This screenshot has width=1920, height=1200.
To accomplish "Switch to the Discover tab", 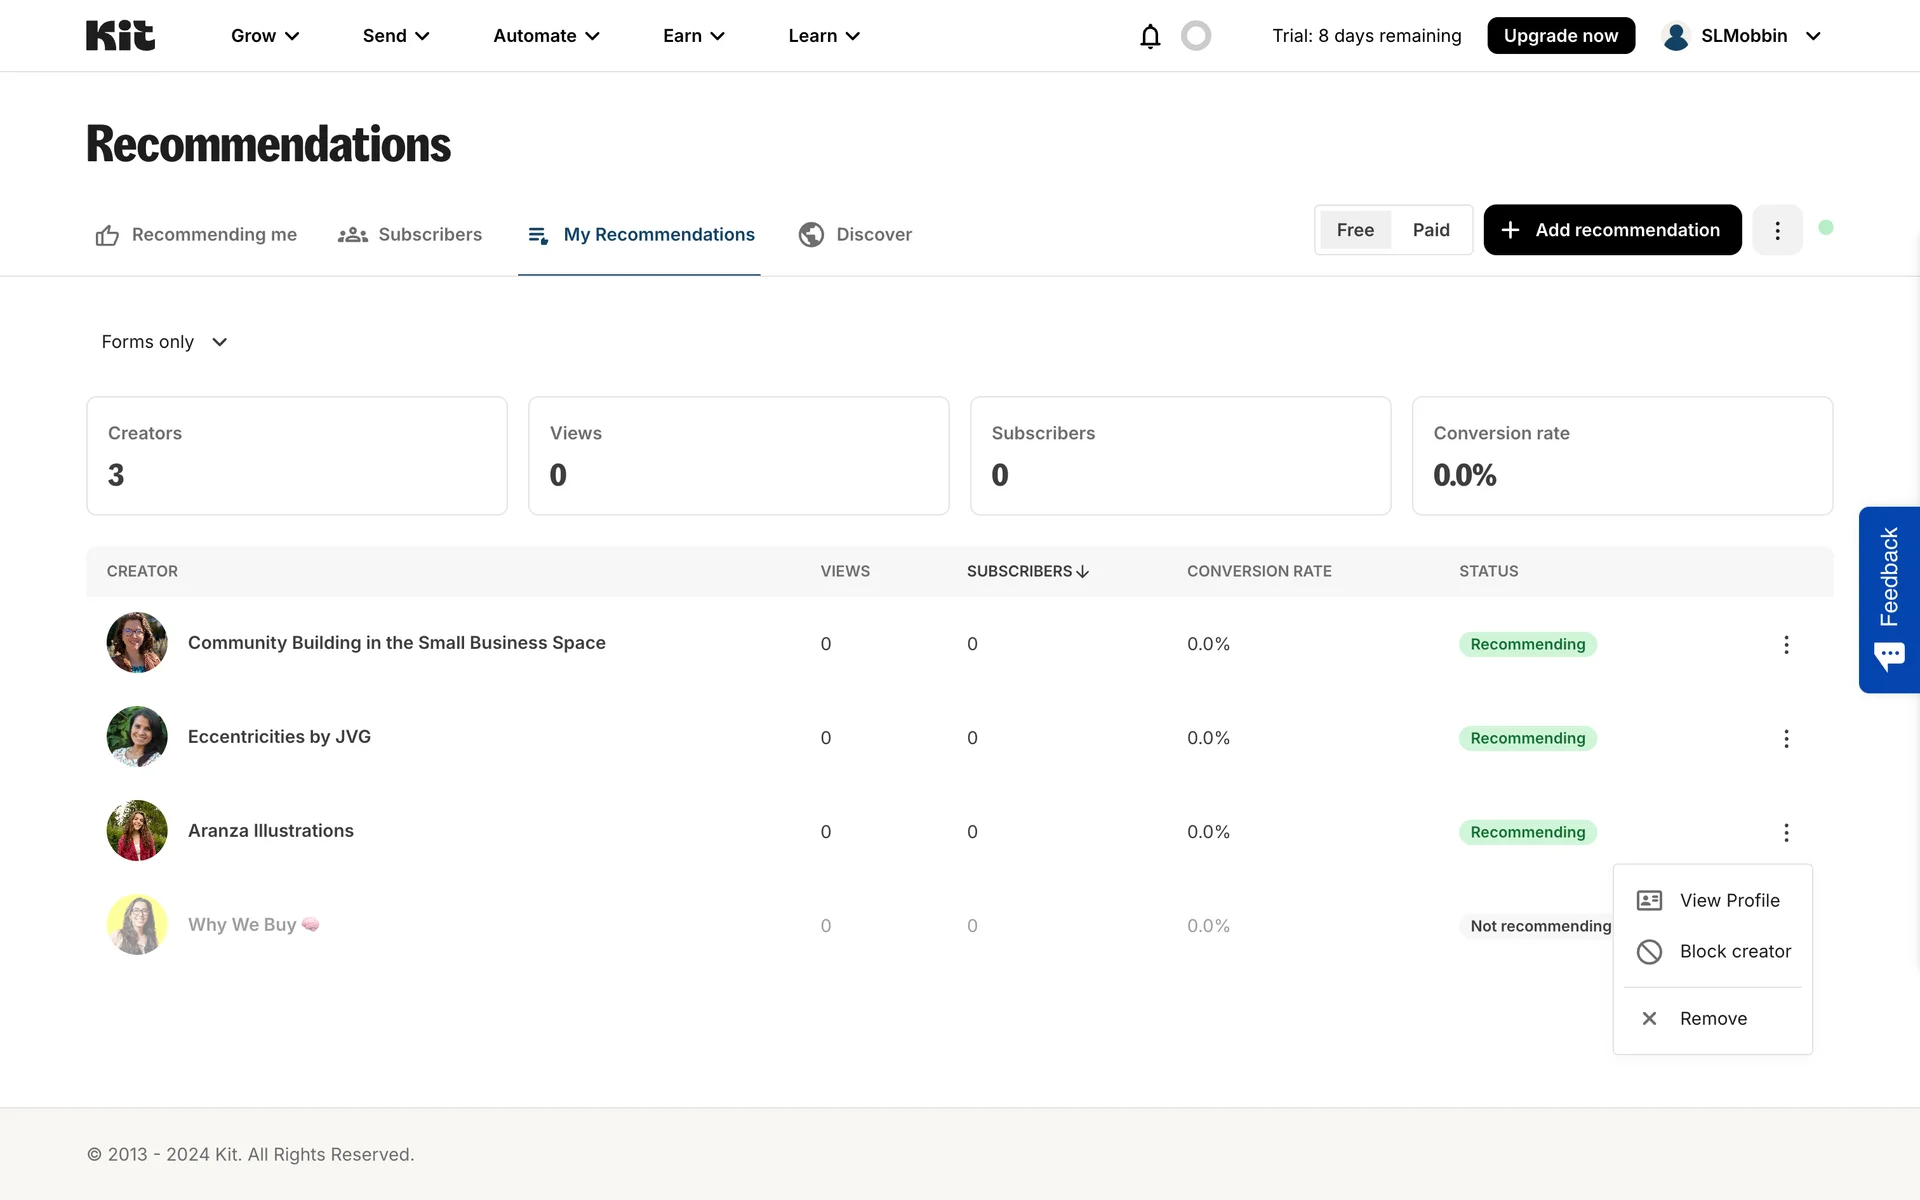I will pyautogui.click(x=856, y=234).
